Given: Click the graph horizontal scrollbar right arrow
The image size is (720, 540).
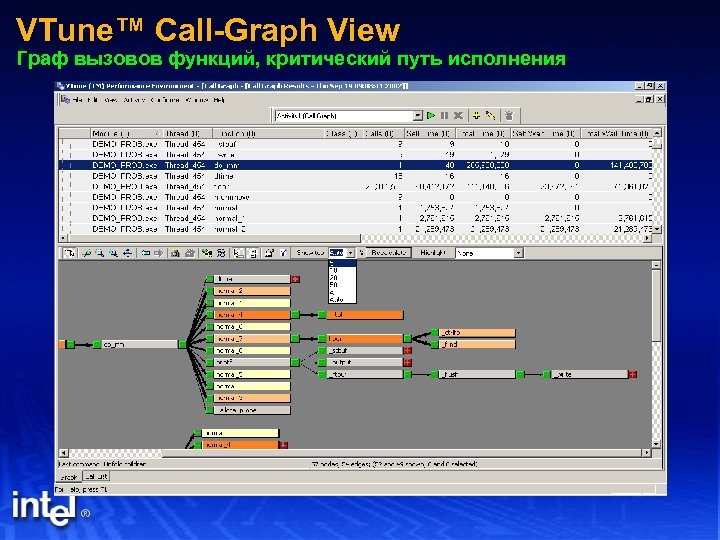Looking at the screenshot, I should tap(647, 453).
